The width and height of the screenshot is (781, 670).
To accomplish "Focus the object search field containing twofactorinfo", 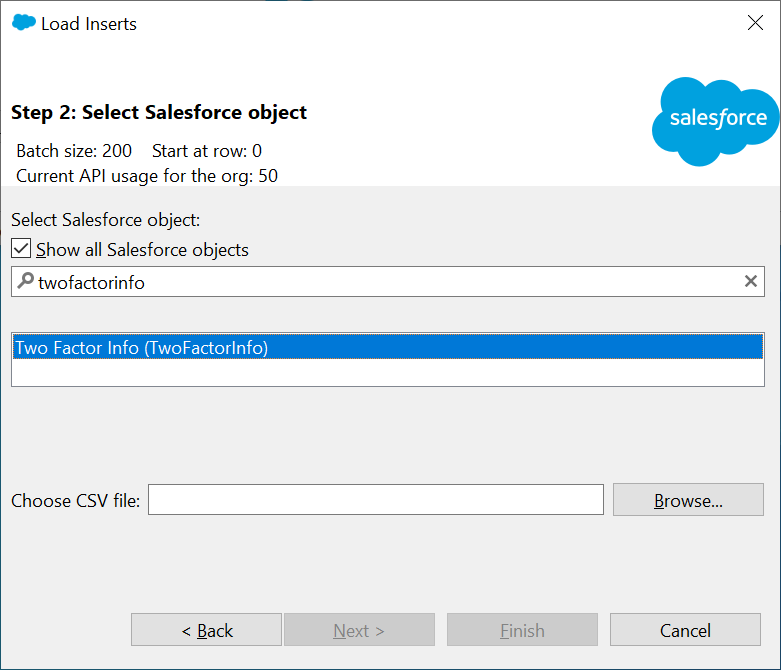I will pyautogui.click(x=380, y=282).
